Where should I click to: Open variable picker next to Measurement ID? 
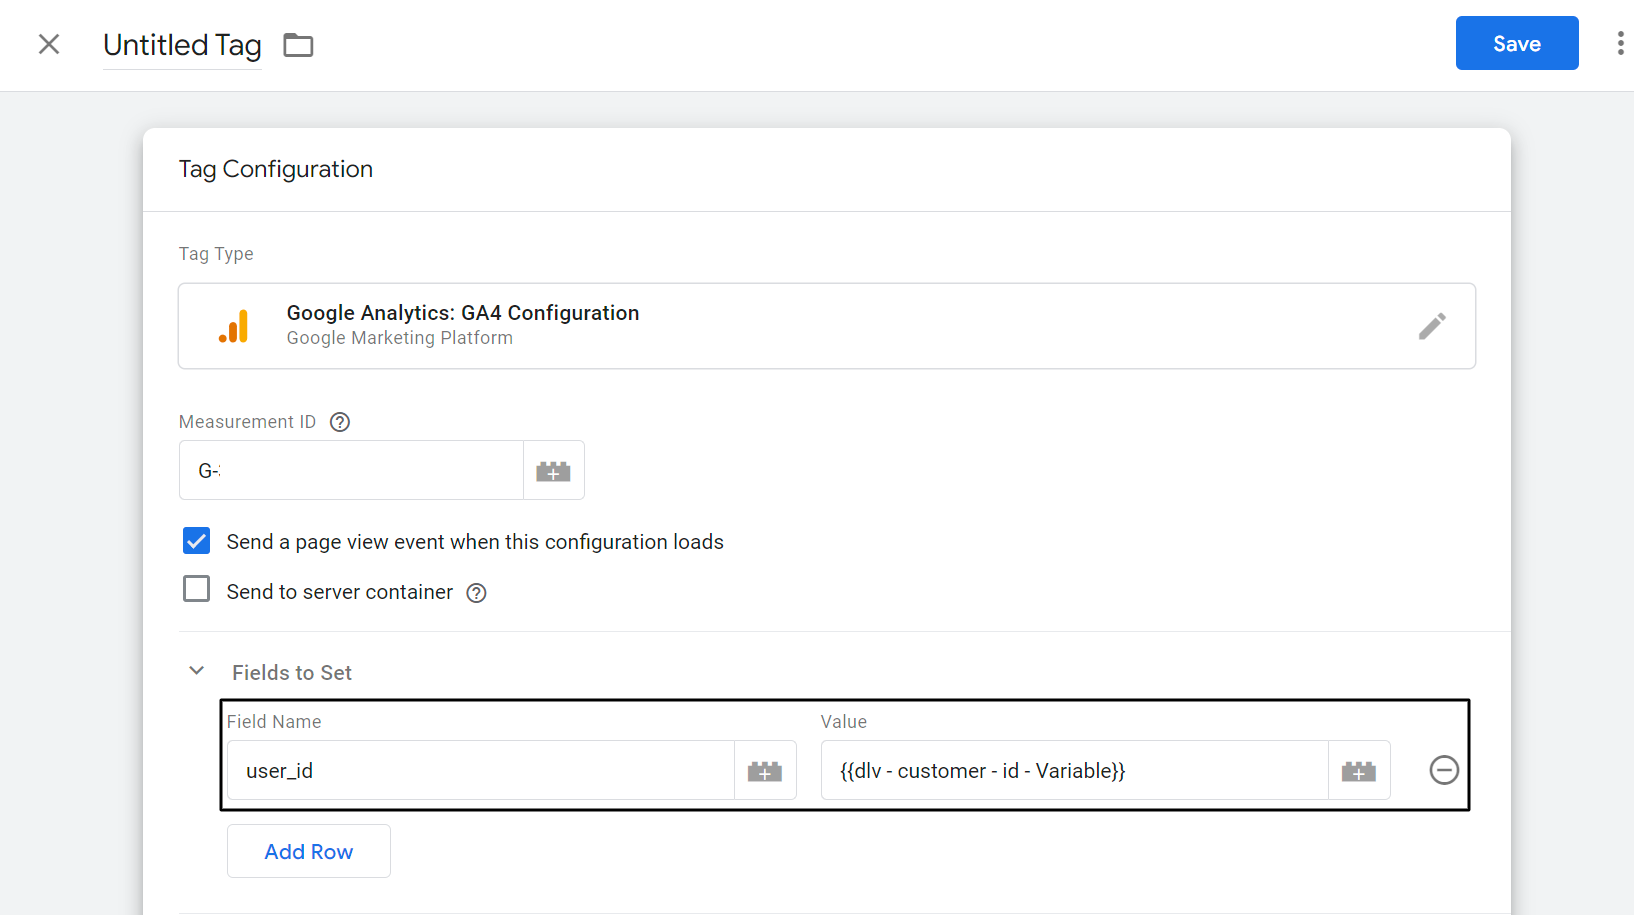point(554,470)
